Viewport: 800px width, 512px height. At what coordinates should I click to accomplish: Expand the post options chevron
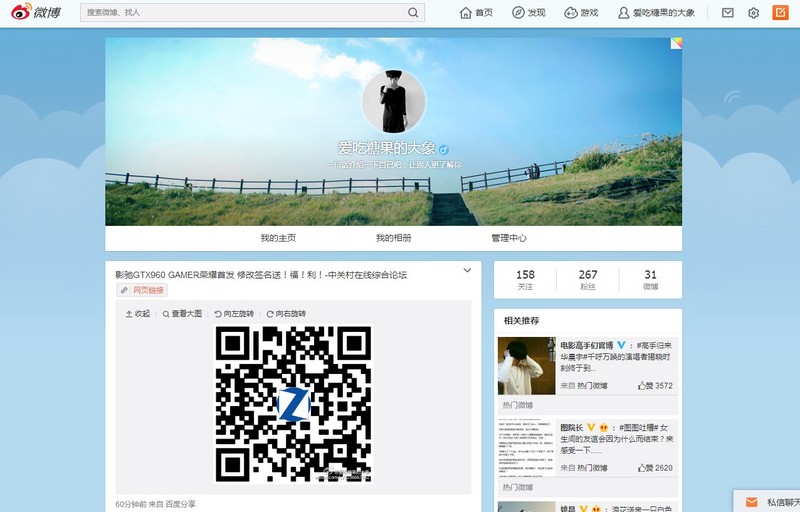pyautogui.click(x=467, y=271)
